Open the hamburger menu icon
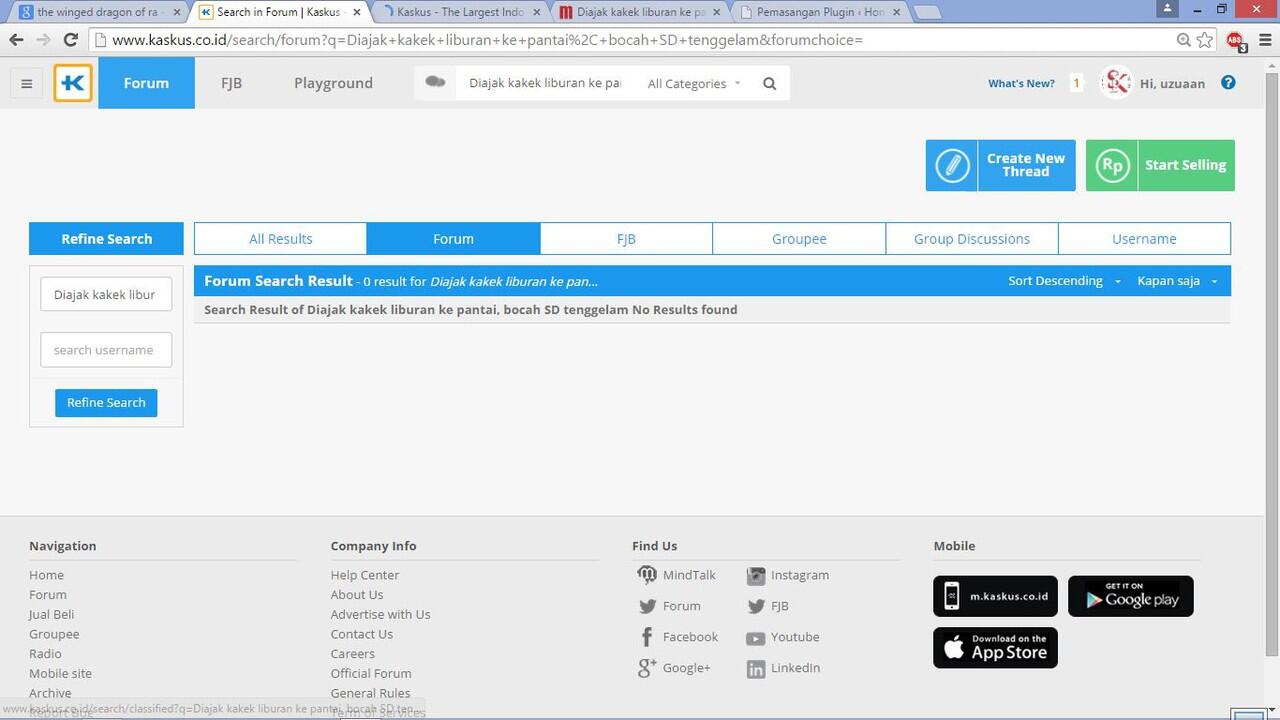Image resolution: width=1280 pixels, height=720 pixels. point(27,84)
